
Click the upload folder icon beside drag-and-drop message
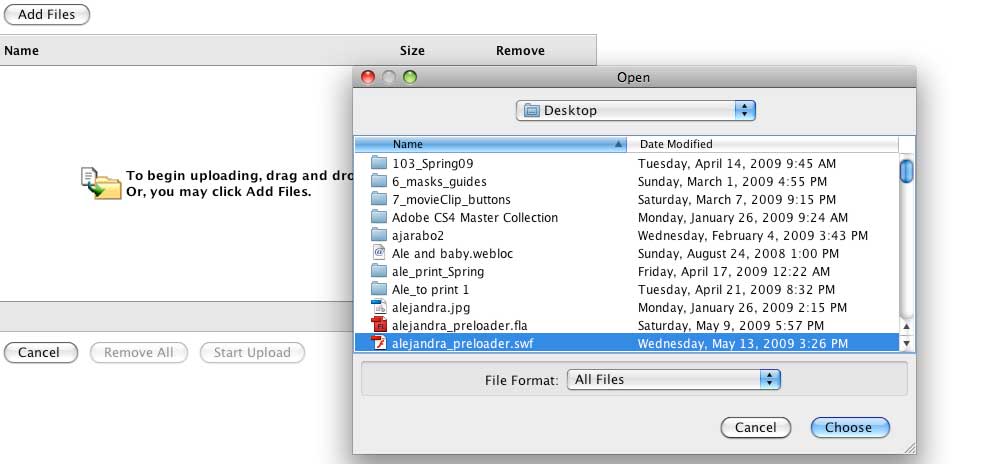pyautogui.click(x=101, y=183)
